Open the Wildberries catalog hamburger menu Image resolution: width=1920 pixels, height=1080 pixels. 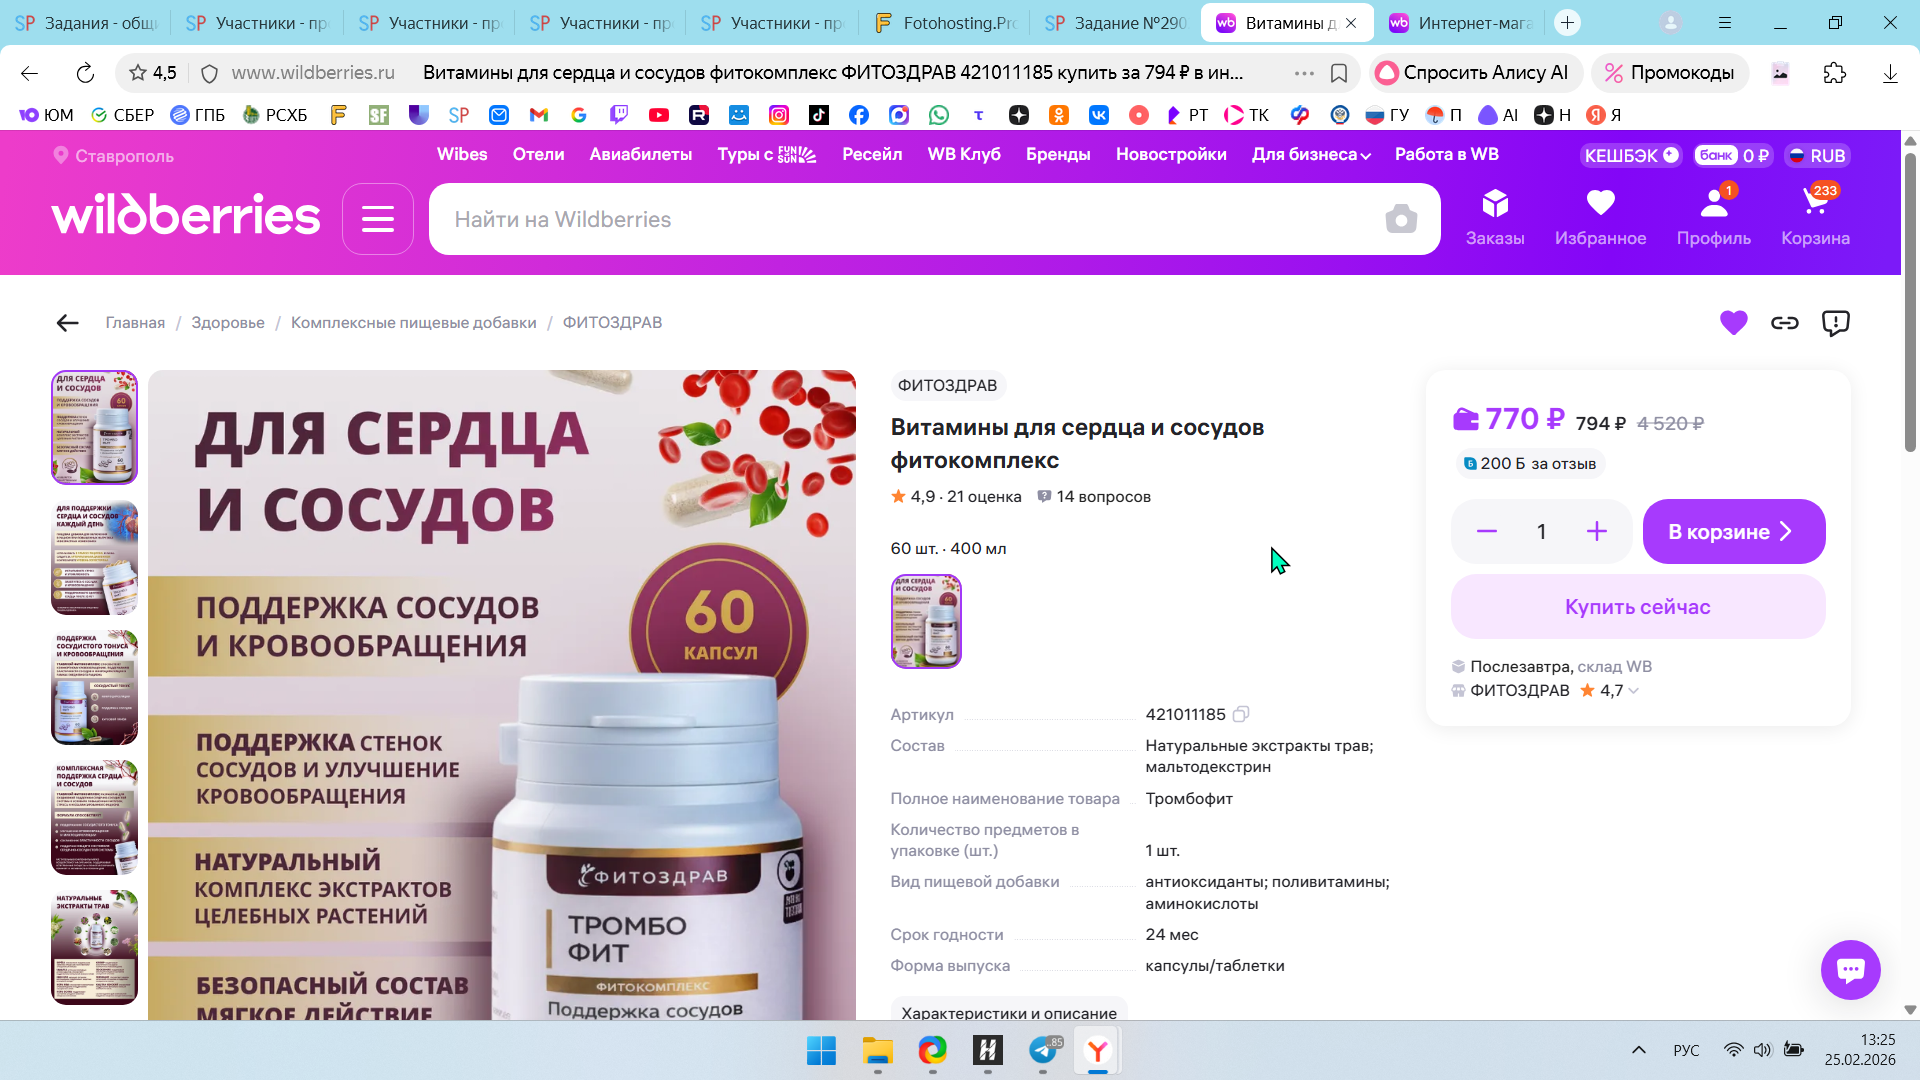(377, 219)
